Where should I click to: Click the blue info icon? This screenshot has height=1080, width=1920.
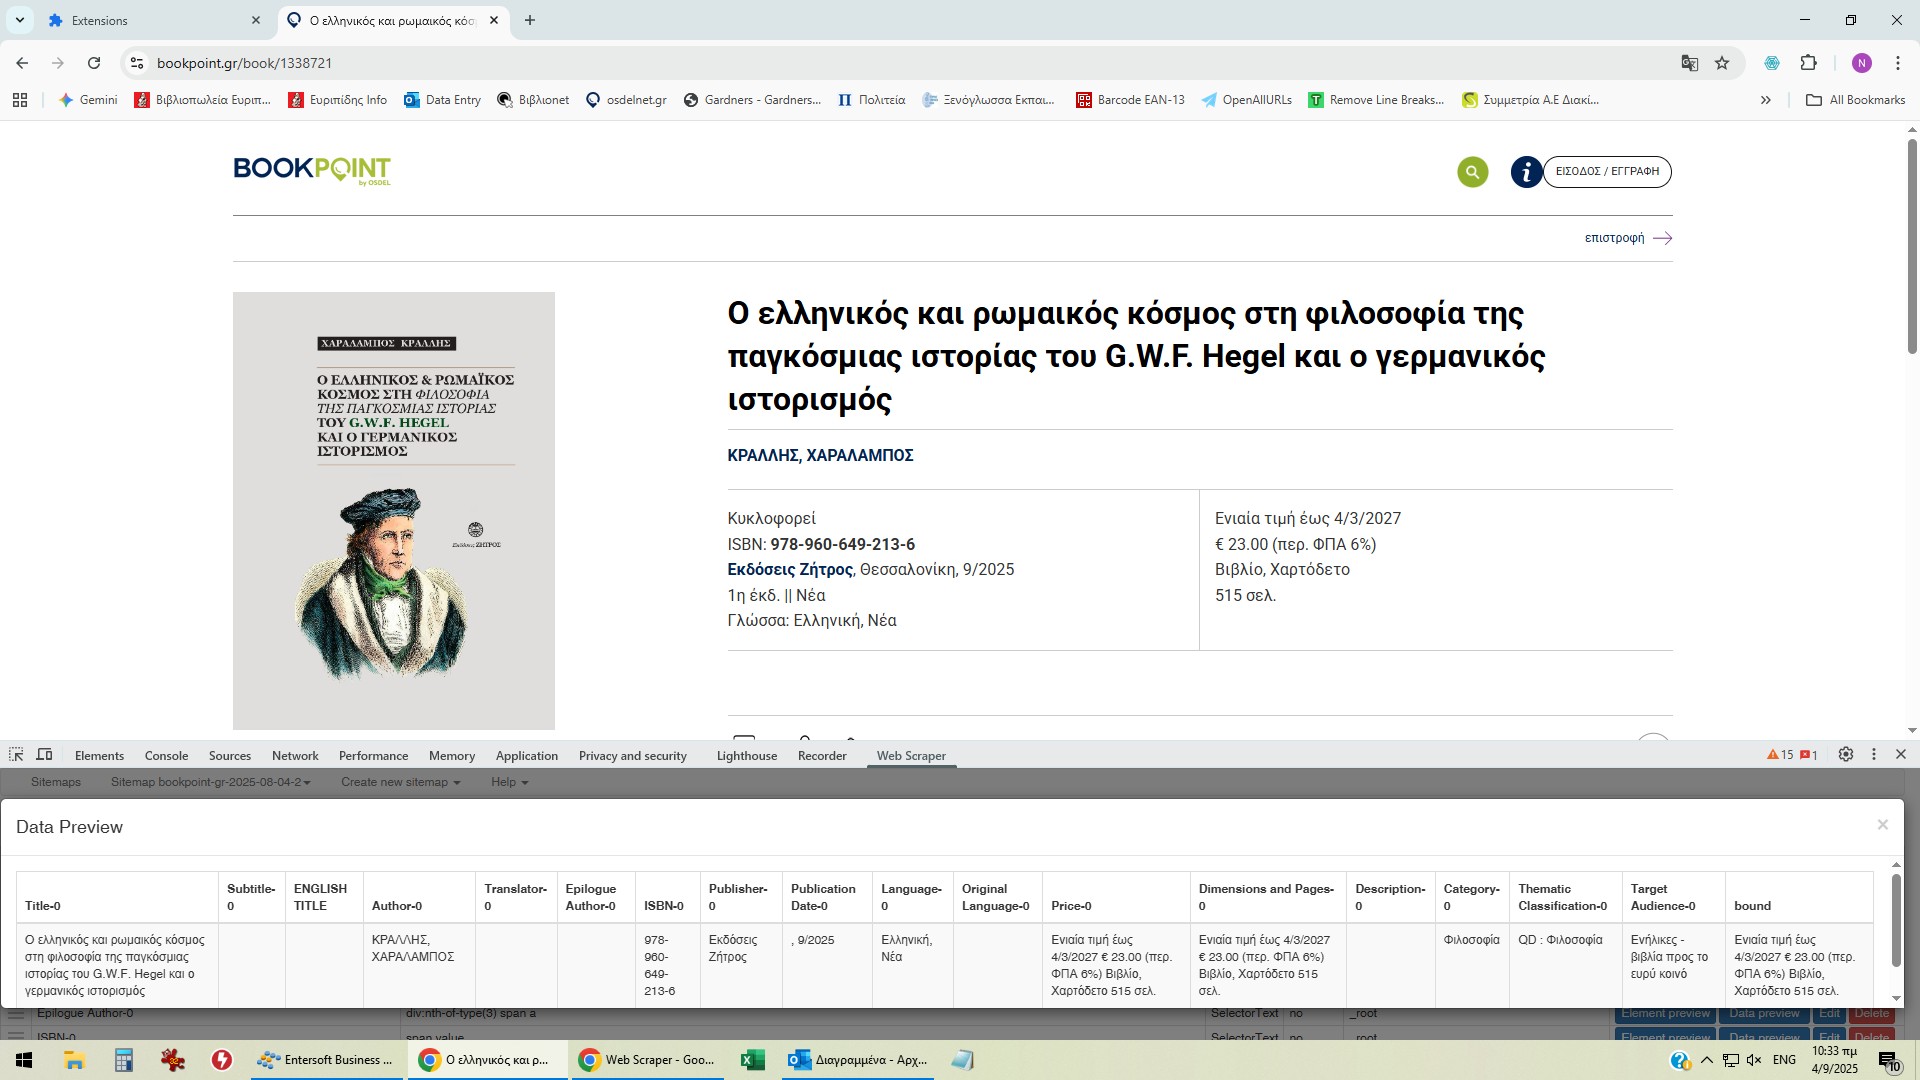click(1526, 172)
